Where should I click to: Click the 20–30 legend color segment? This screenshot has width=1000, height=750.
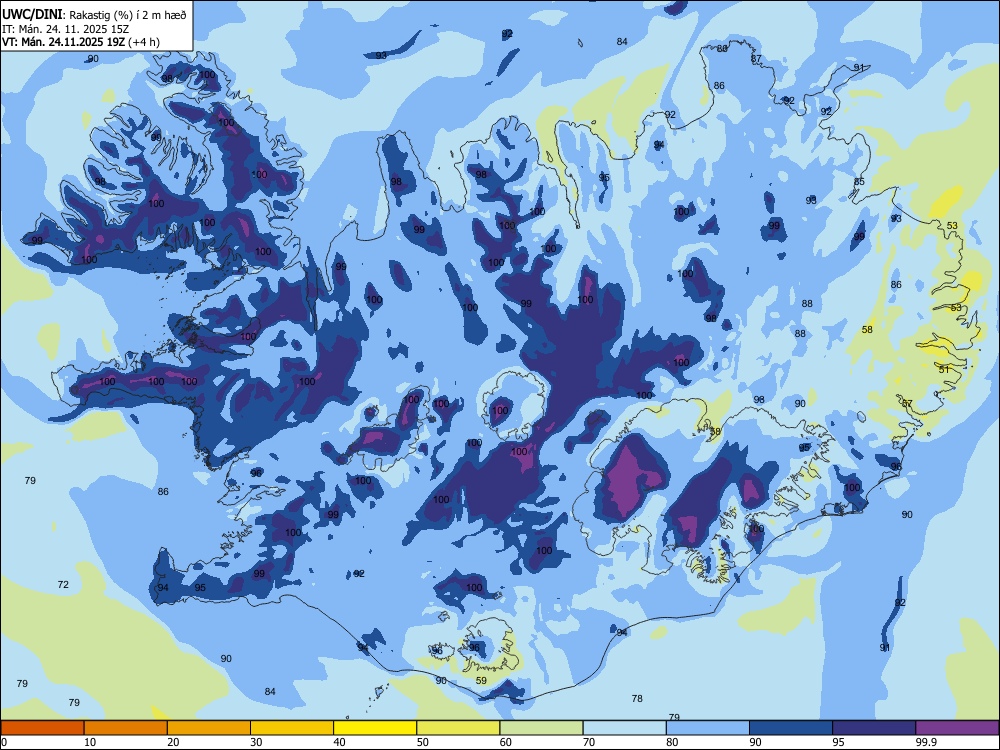(x=209, y=728)
